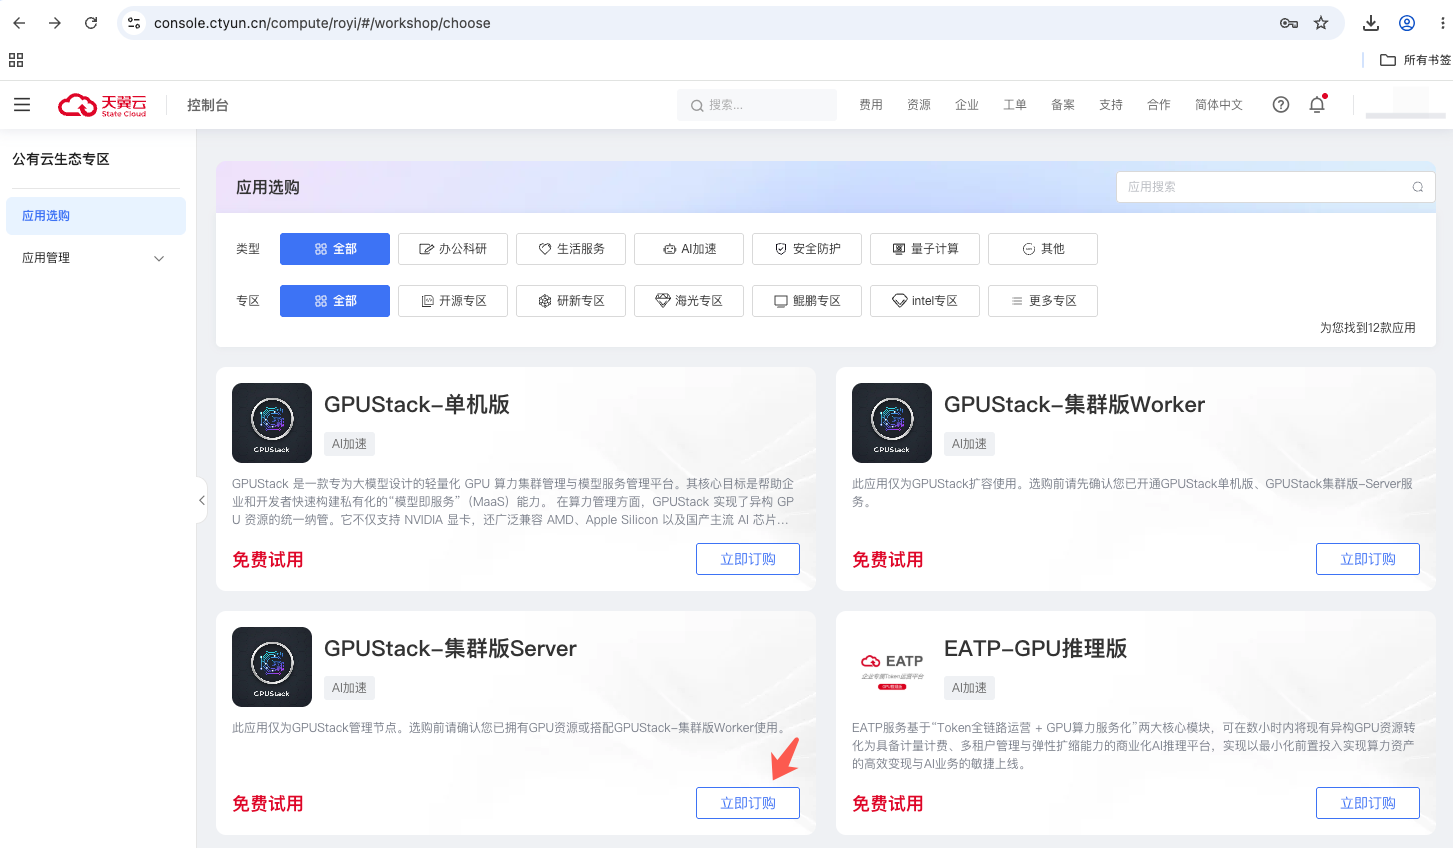The image size is (1453, 848).
Task: Click the 天翼云 State Cloud logo
Action: pyautogui.click(x=102, y=105)
